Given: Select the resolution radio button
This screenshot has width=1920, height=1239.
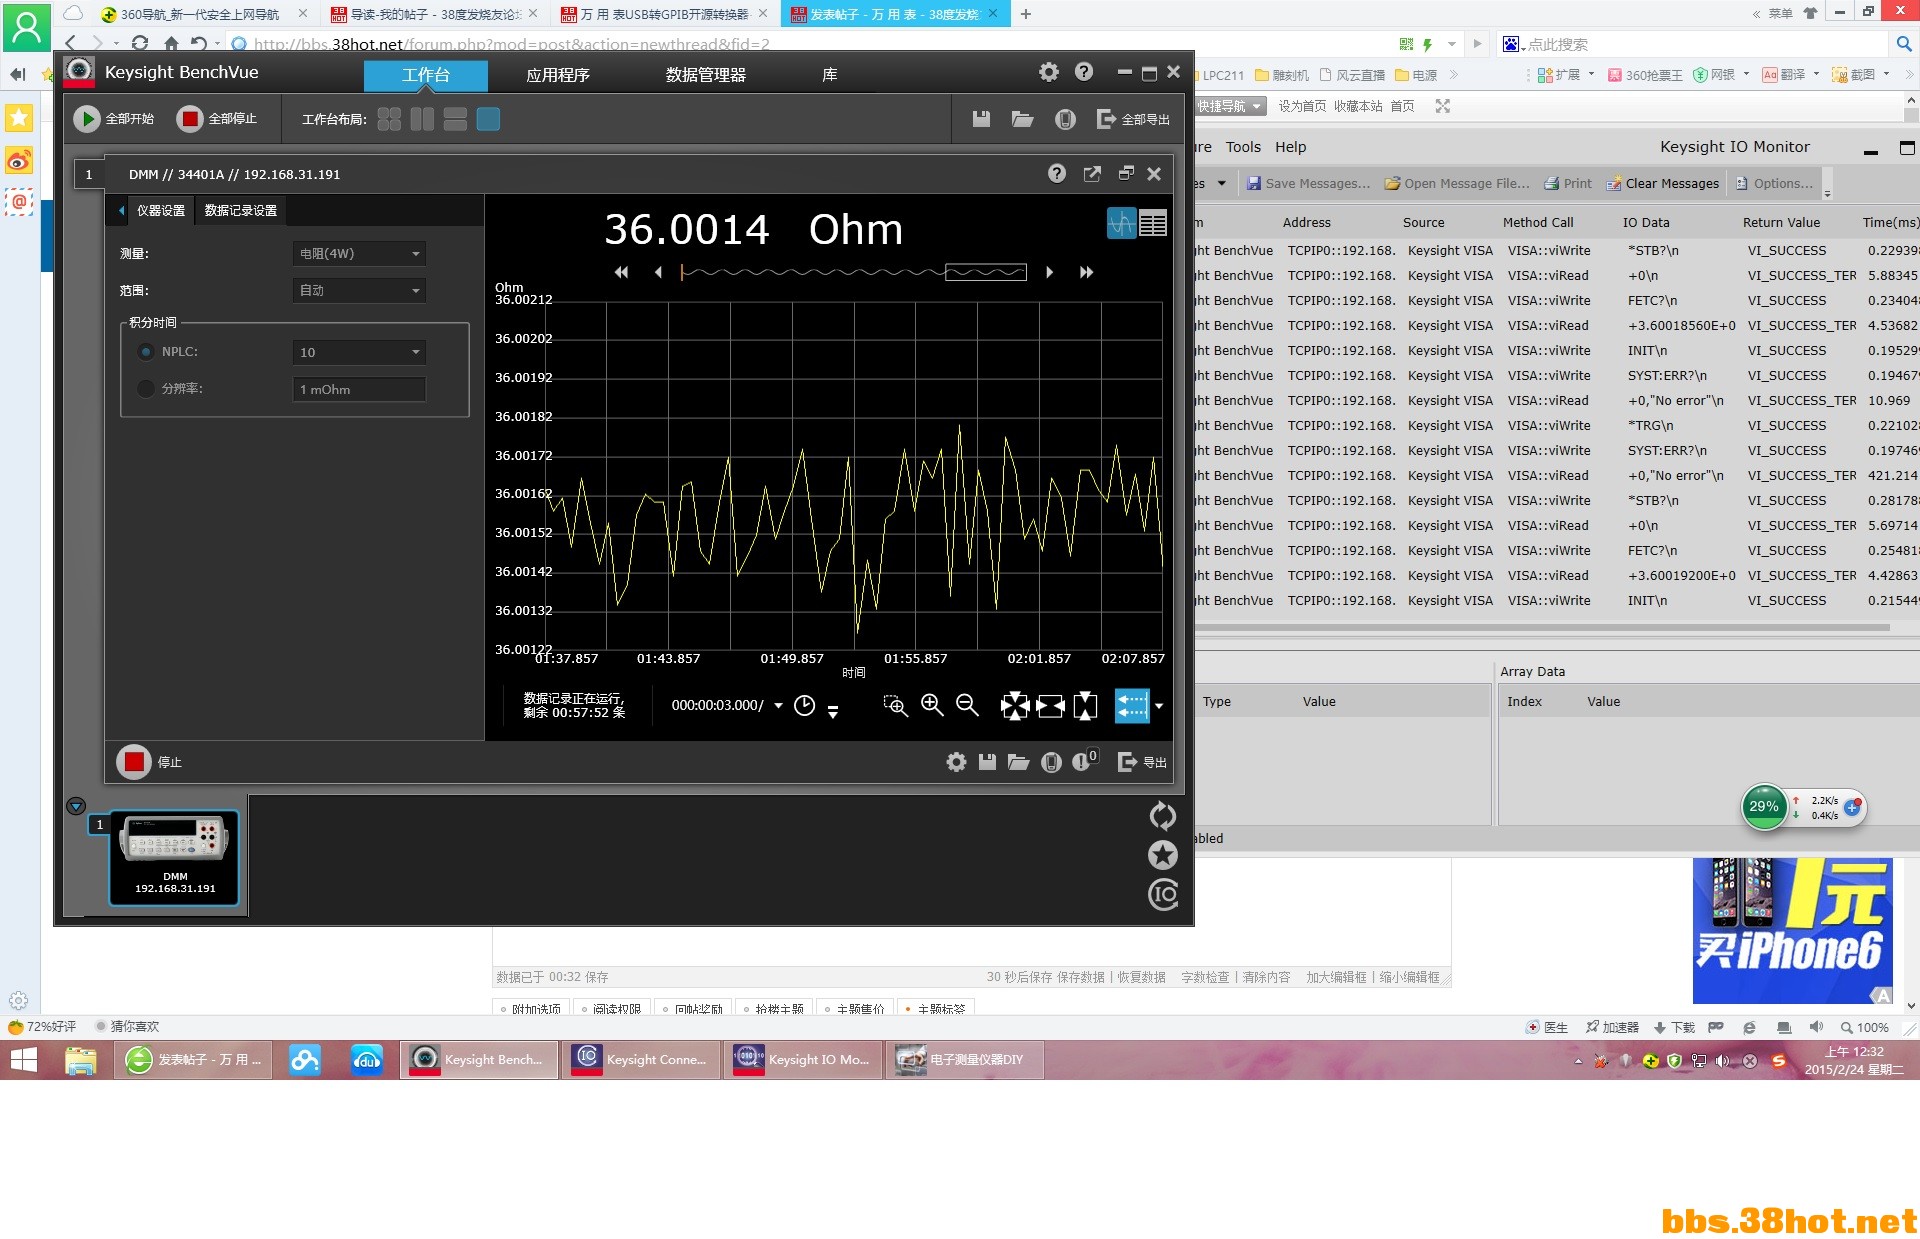Looking at the screenshot, I should [x=146, y=388].
